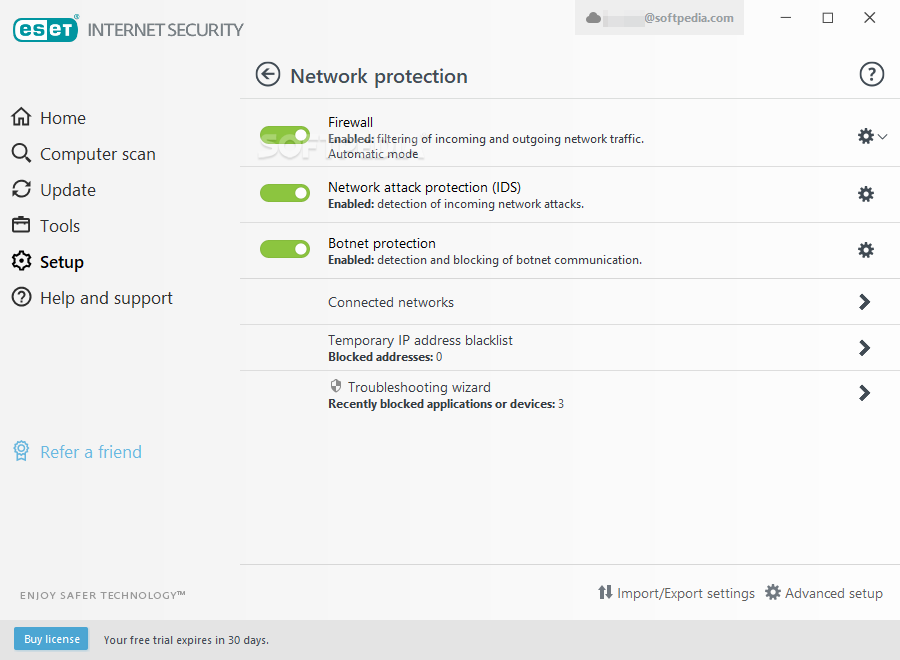The image size is (900, 660).
Task: Toggle the Firewall switch off
Action: click(x=285, y=135)
